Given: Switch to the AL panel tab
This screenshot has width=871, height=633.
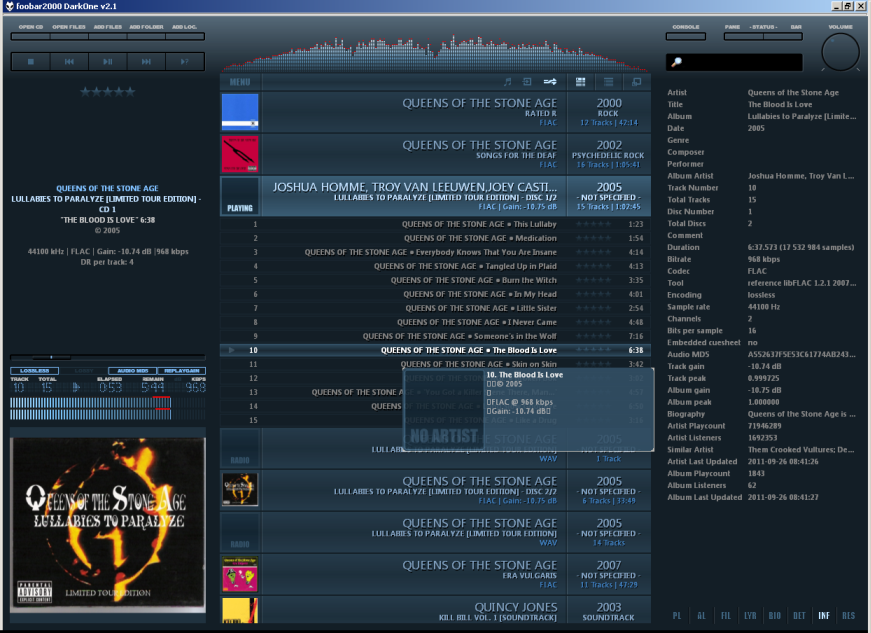Looking at the screenshot, I should [702, 616].
